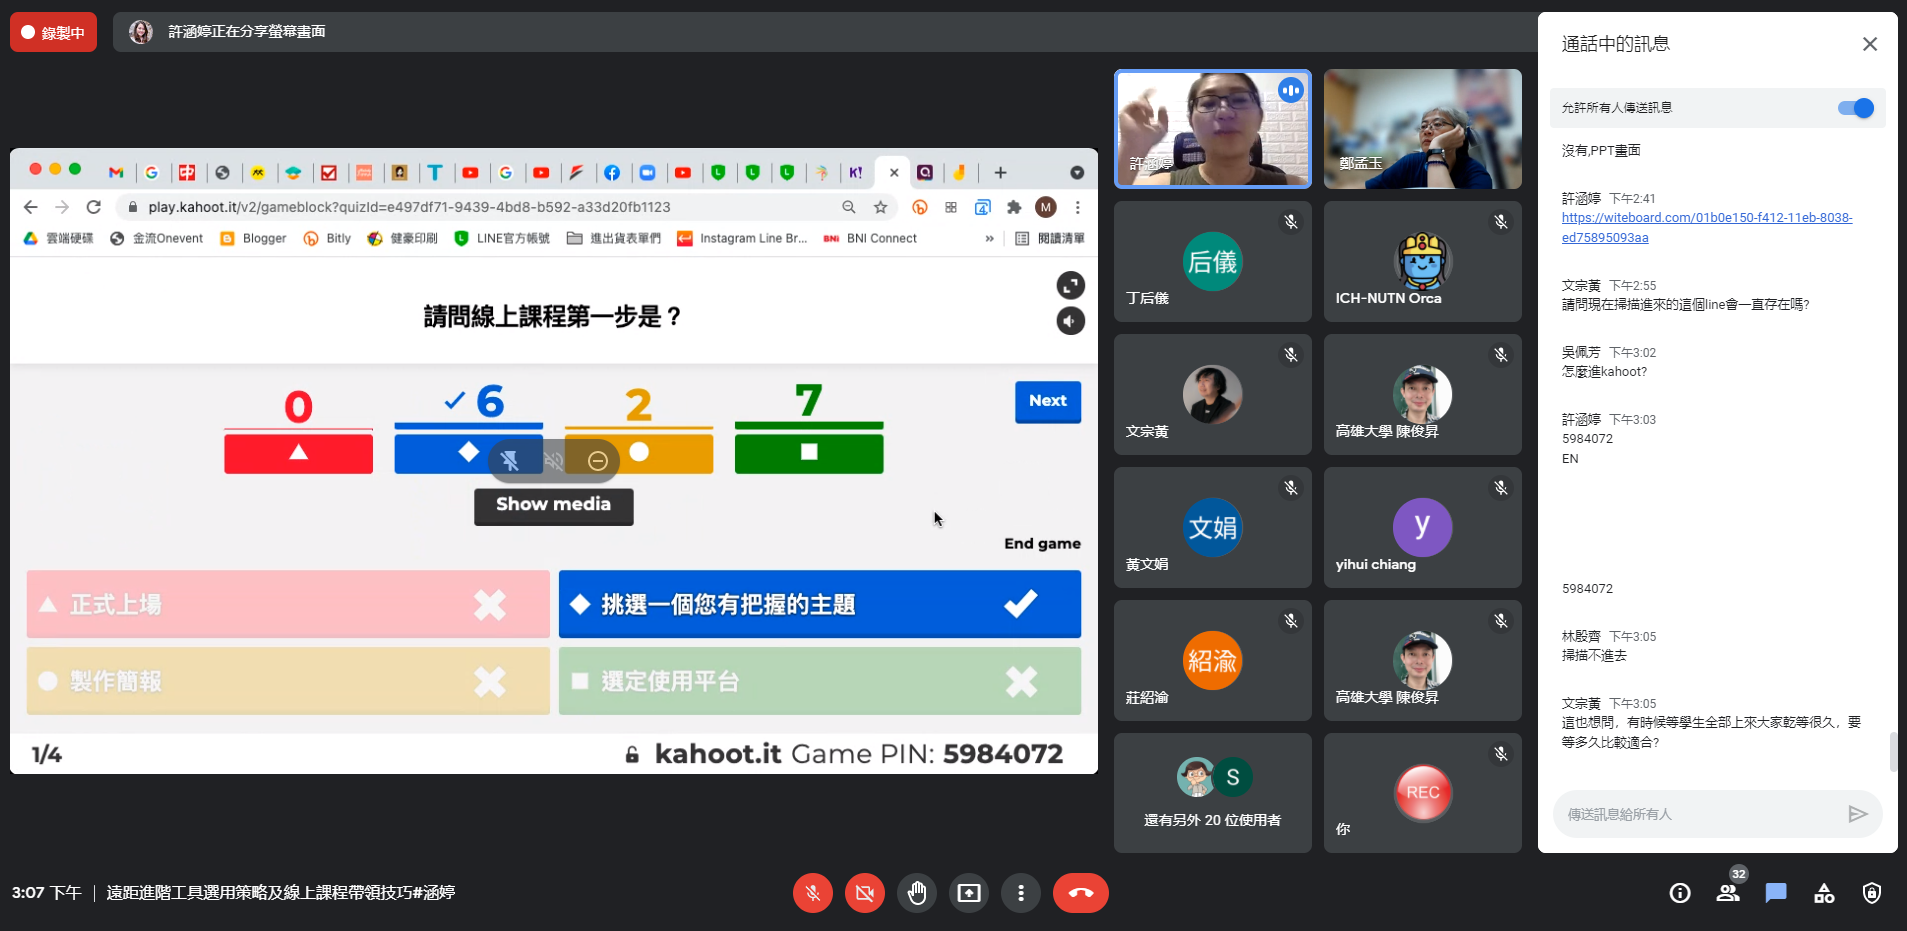
Task: Open the Chrome extensions puzzle icon
Action: click(1014, 207)
